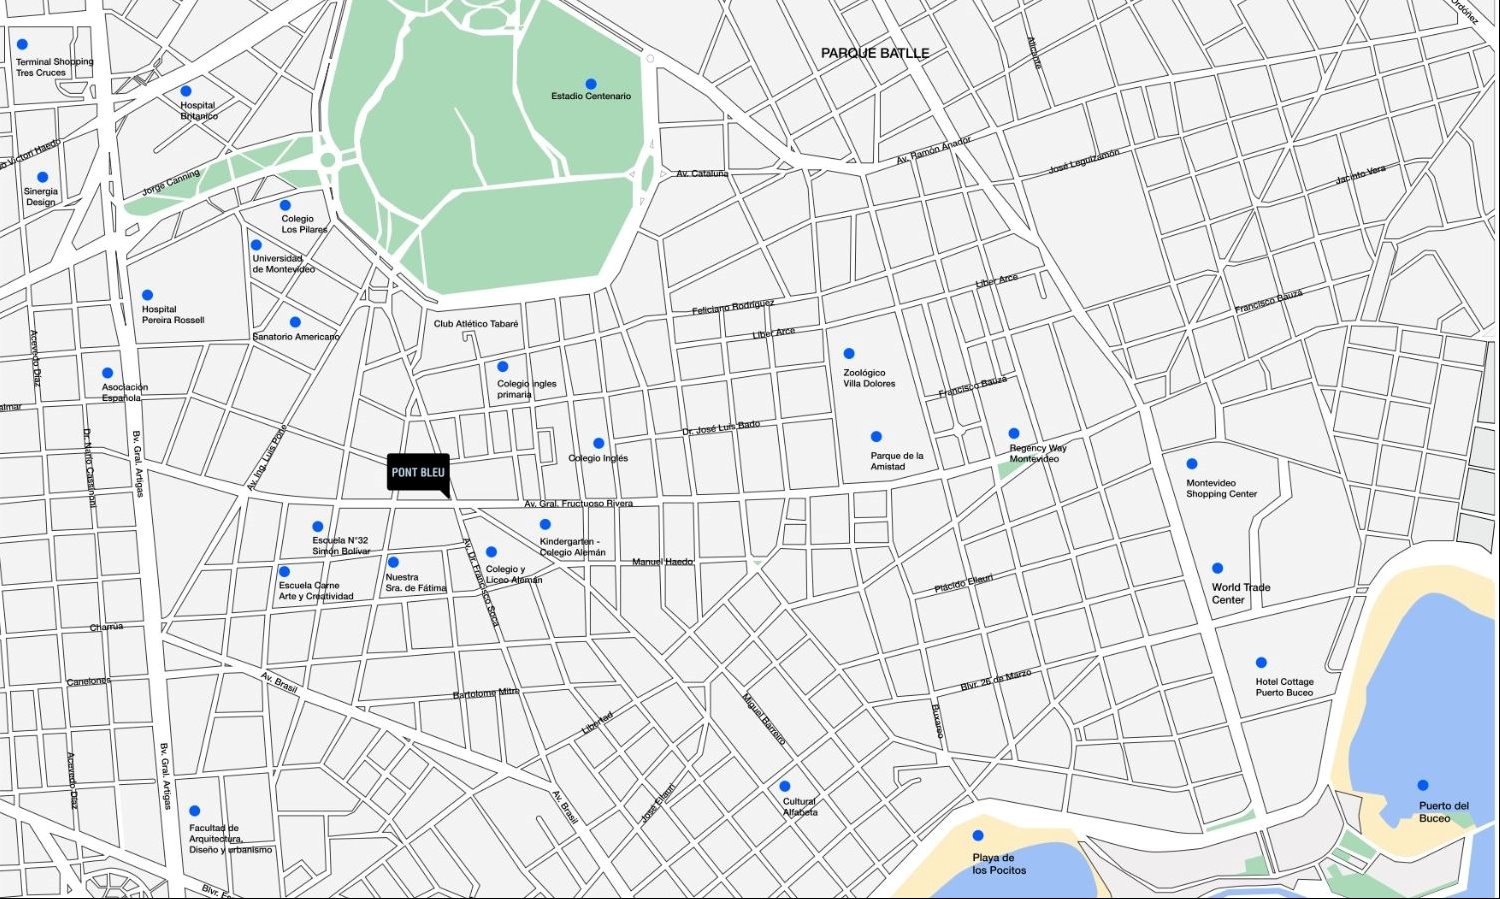Select the Facultad de Arquitectura marker dot
Screen dimensions: 1500x899
pyautogui.click(x=195, y=811)
